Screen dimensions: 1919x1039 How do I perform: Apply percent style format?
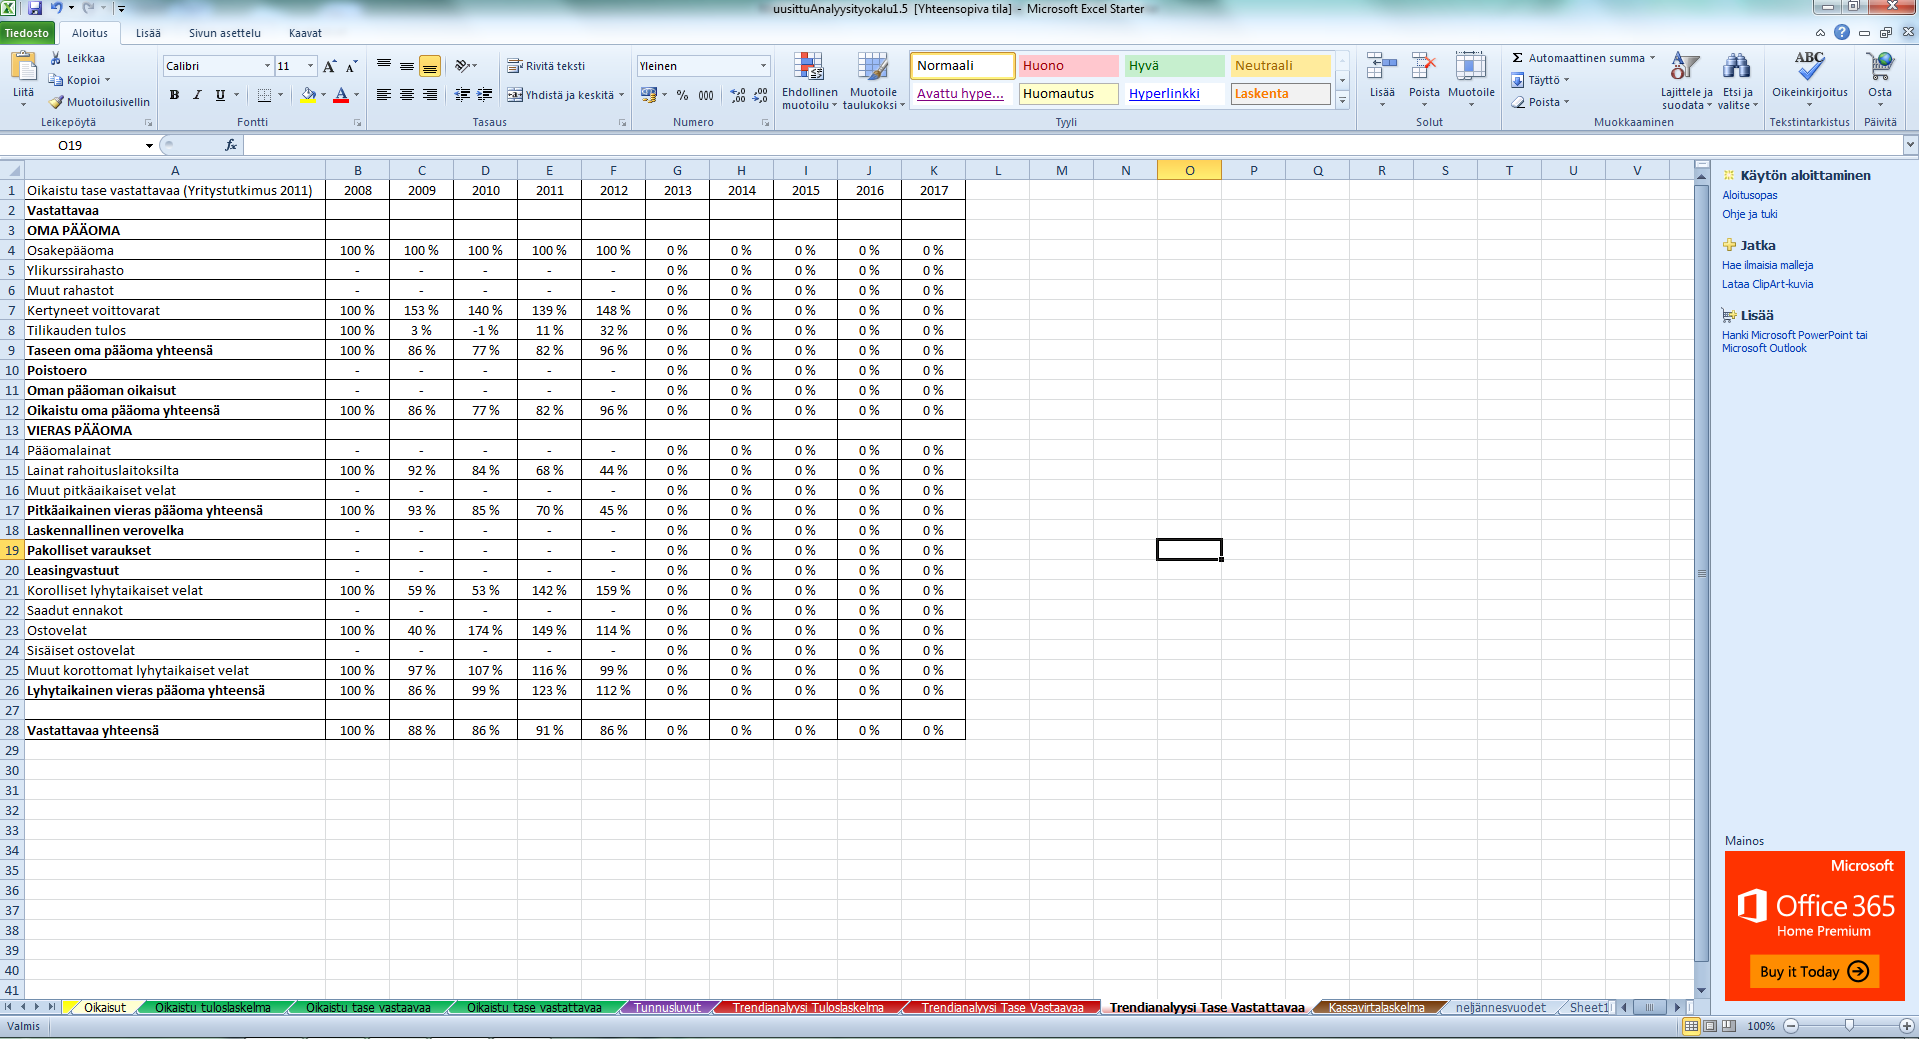coord(682,95)
